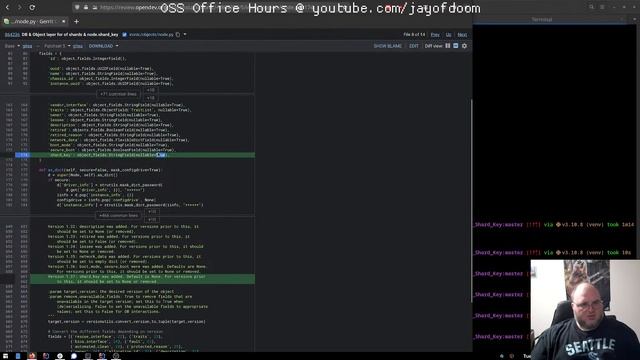The width and height of the screenshot is (640, 360).
Task: Open the red-orange taskbar app icon
Action: tap(32, 356)
